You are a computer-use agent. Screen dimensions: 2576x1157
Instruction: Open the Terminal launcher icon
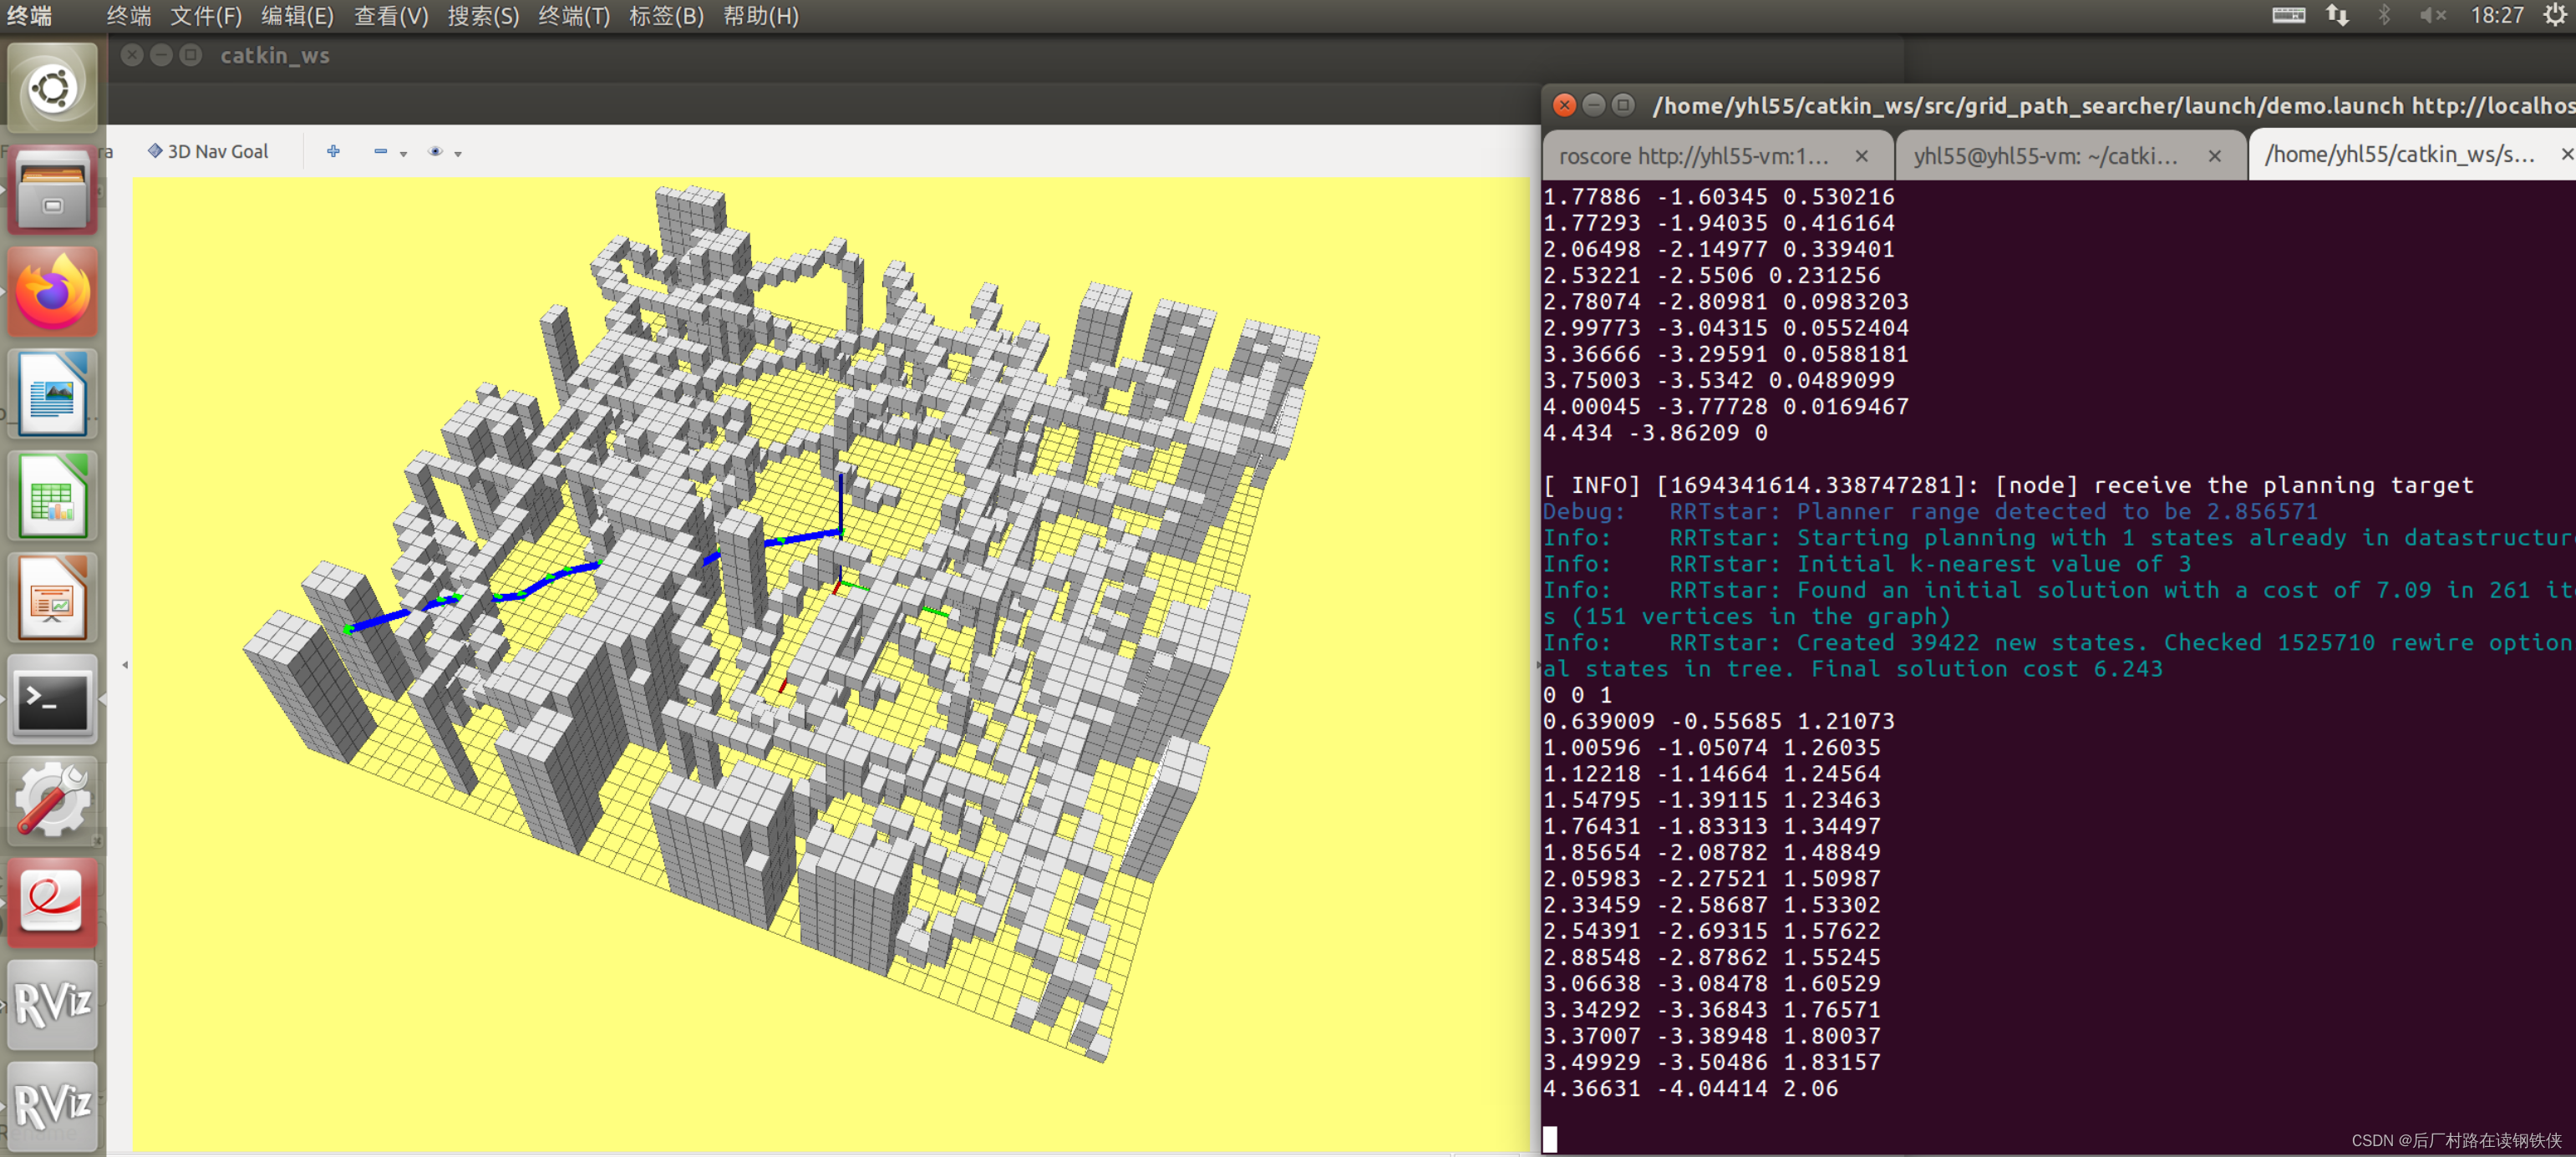tap(53, 700)
